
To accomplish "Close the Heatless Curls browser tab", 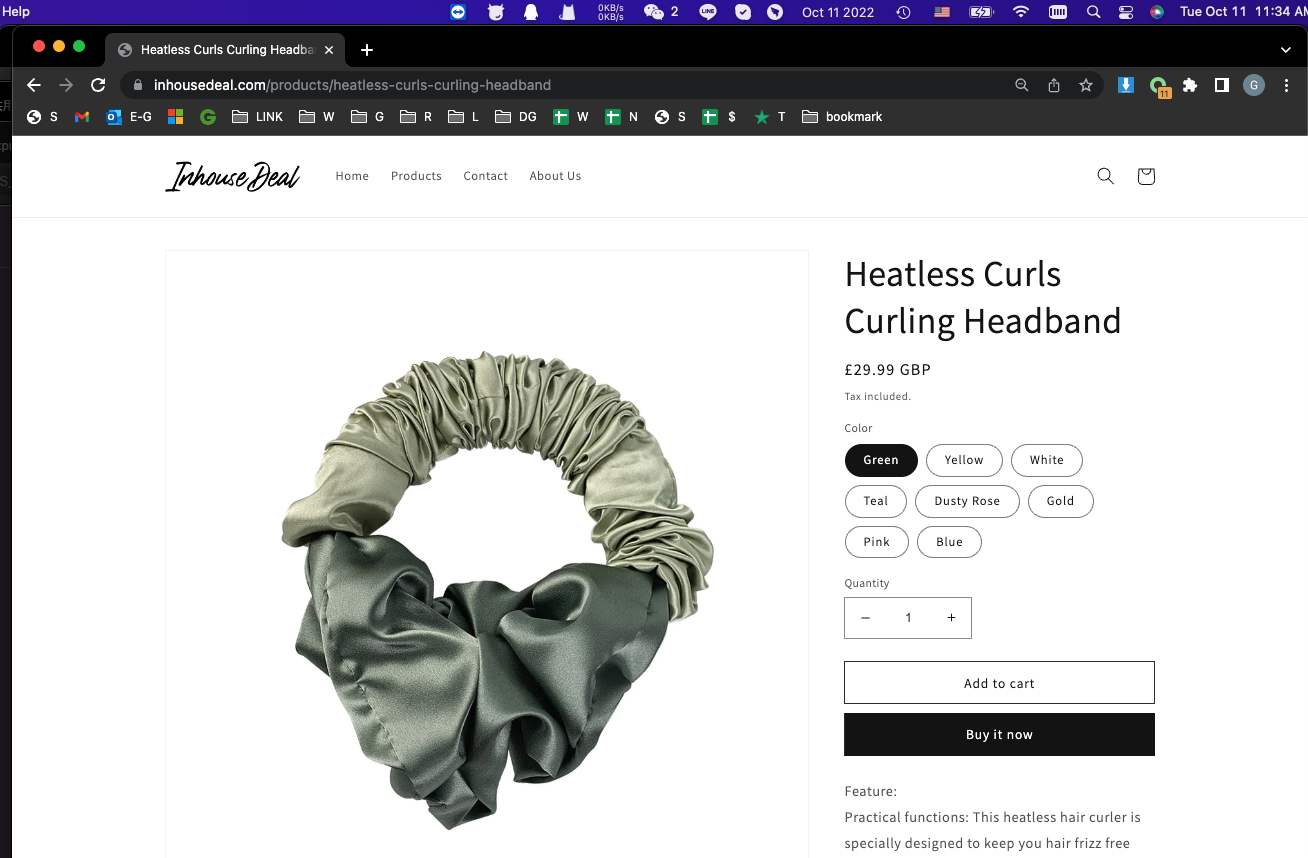I will pos(329,49).
